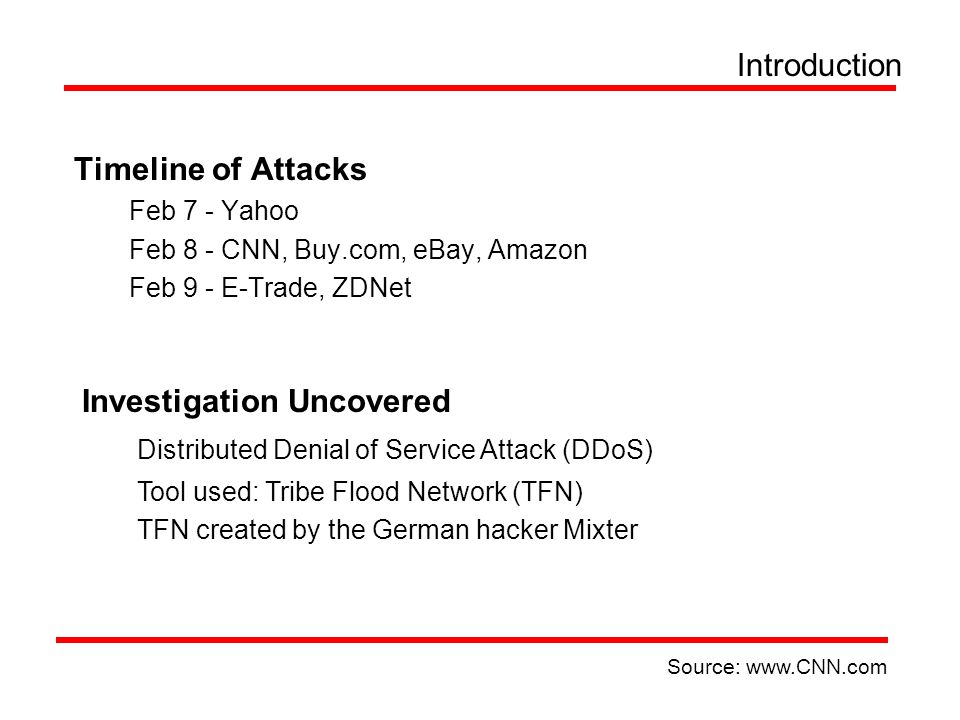Viewport: 960px width, 720px height.
Task: Click the word Yahoo
Action: (260, 211)
